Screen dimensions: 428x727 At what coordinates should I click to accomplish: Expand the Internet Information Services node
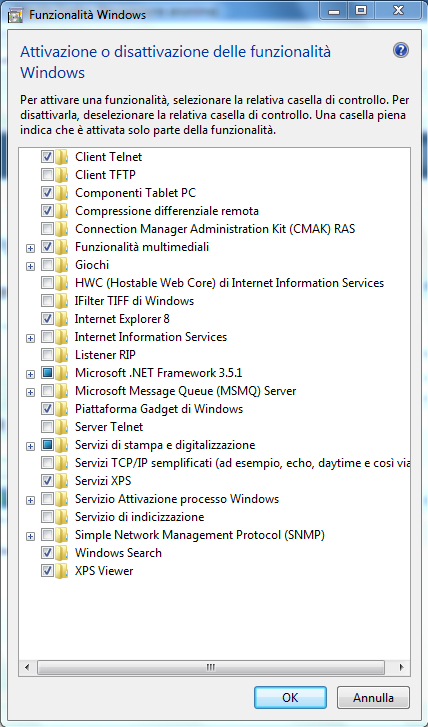coord(31,338)
